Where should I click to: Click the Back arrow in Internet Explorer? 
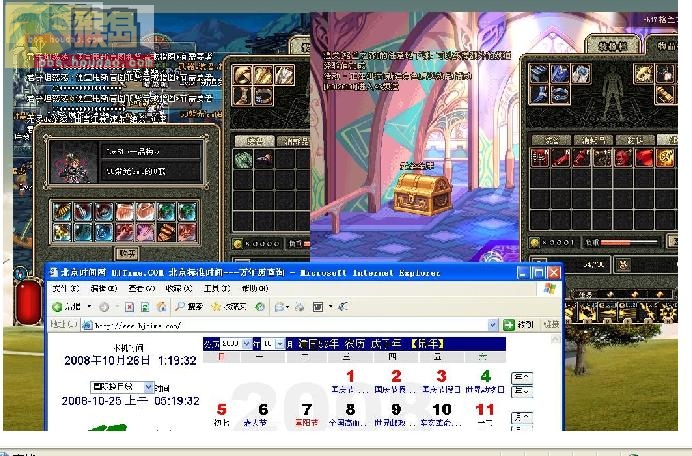(58, 306)
